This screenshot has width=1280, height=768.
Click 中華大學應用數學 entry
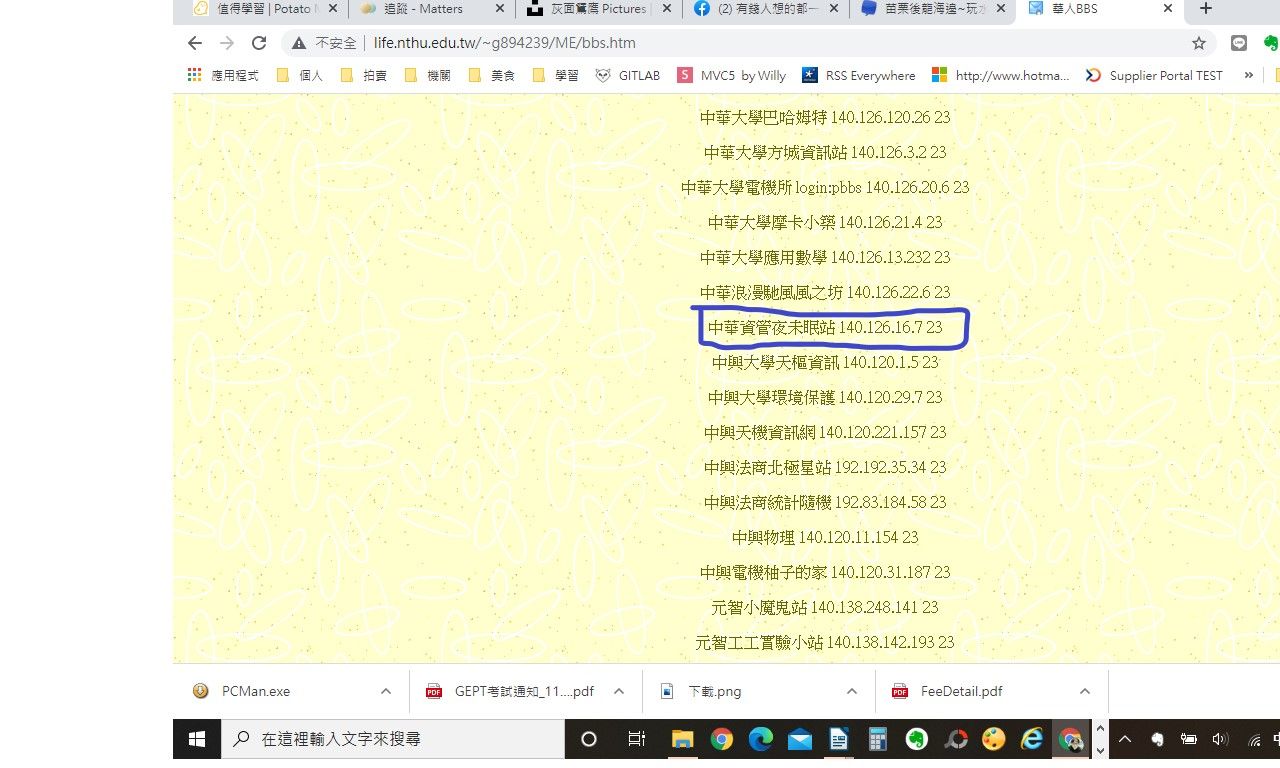(x=825, y=257)
